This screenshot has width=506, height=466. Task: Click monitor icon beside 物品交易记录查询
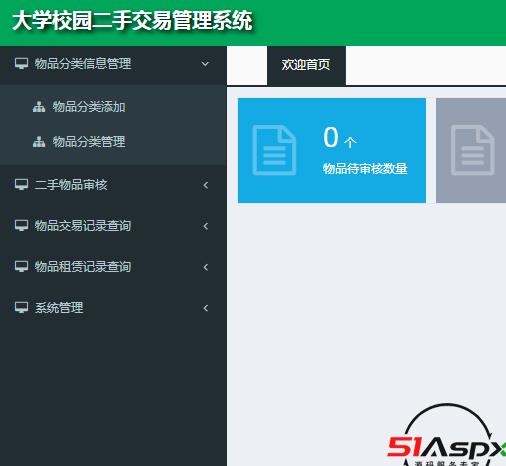pyautogui.click(x=21, y=225)
